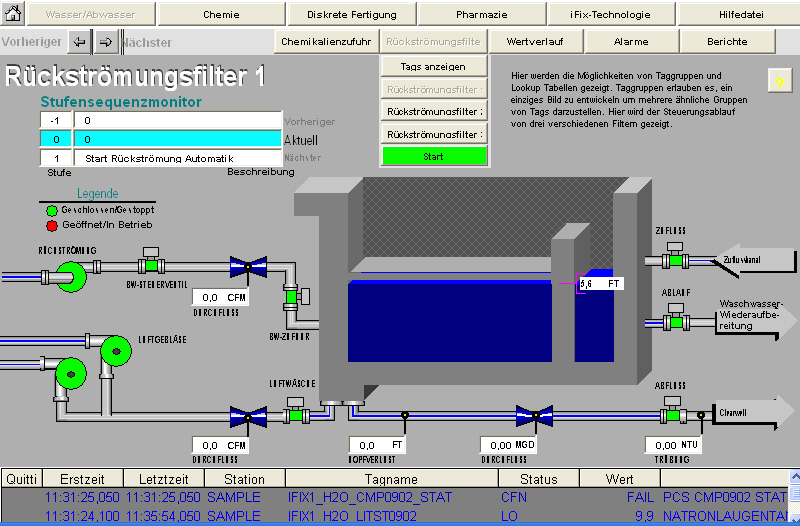Click the yellow question mark help icon
The height and width of the screenshot is (526, 800).
(779, 82)
